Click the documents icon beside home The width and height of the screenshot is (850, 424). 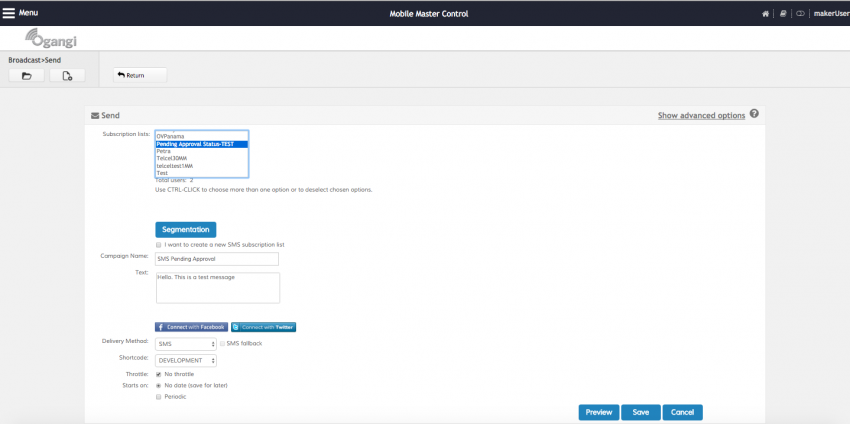783,14
